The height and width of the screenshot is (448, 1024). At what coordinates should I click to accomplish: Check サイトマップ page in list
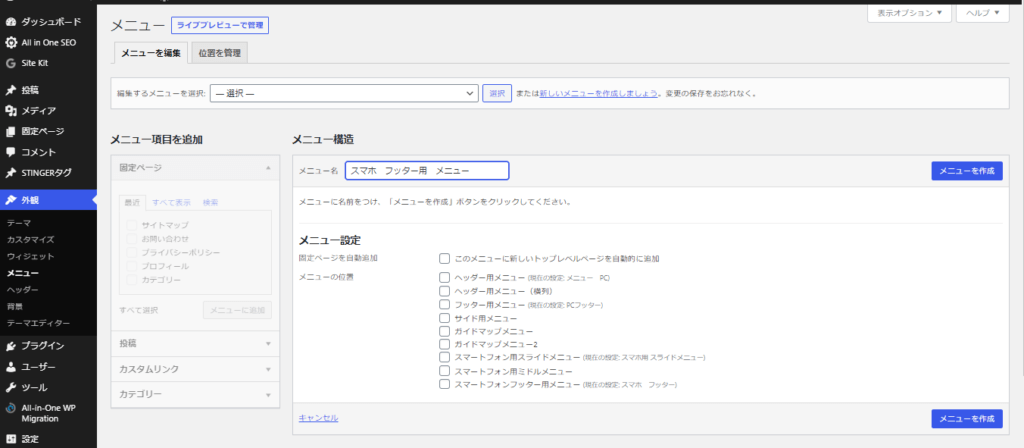[132, 225]
